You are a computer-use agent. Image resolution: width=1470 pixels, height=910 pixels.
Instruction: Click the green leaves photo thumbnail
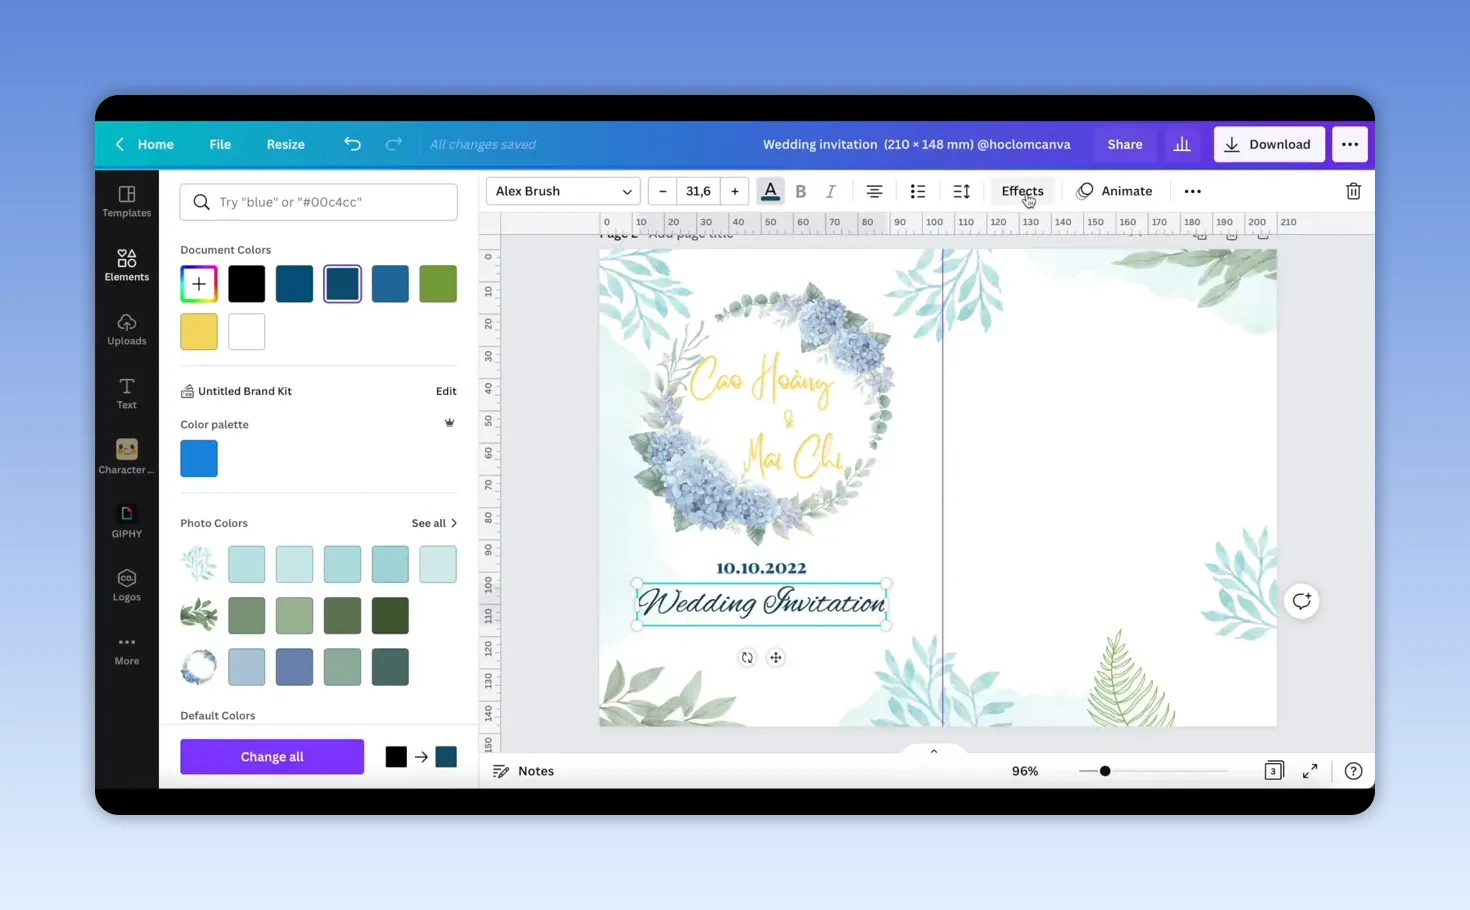(x=199, y=616)
